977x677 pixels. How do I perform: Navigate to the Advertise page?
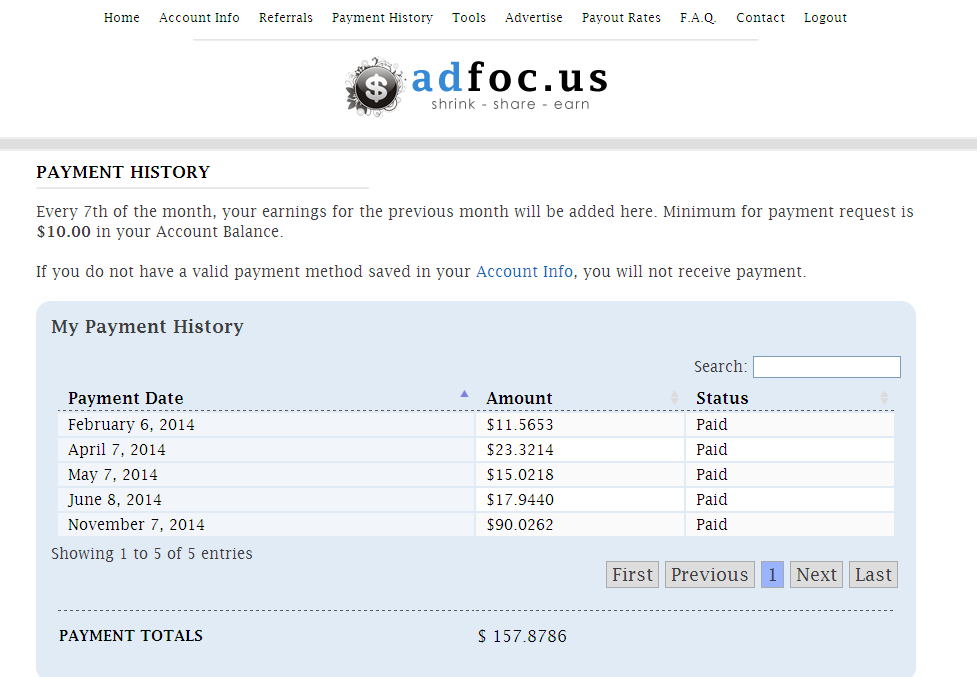tap(534, 18)
